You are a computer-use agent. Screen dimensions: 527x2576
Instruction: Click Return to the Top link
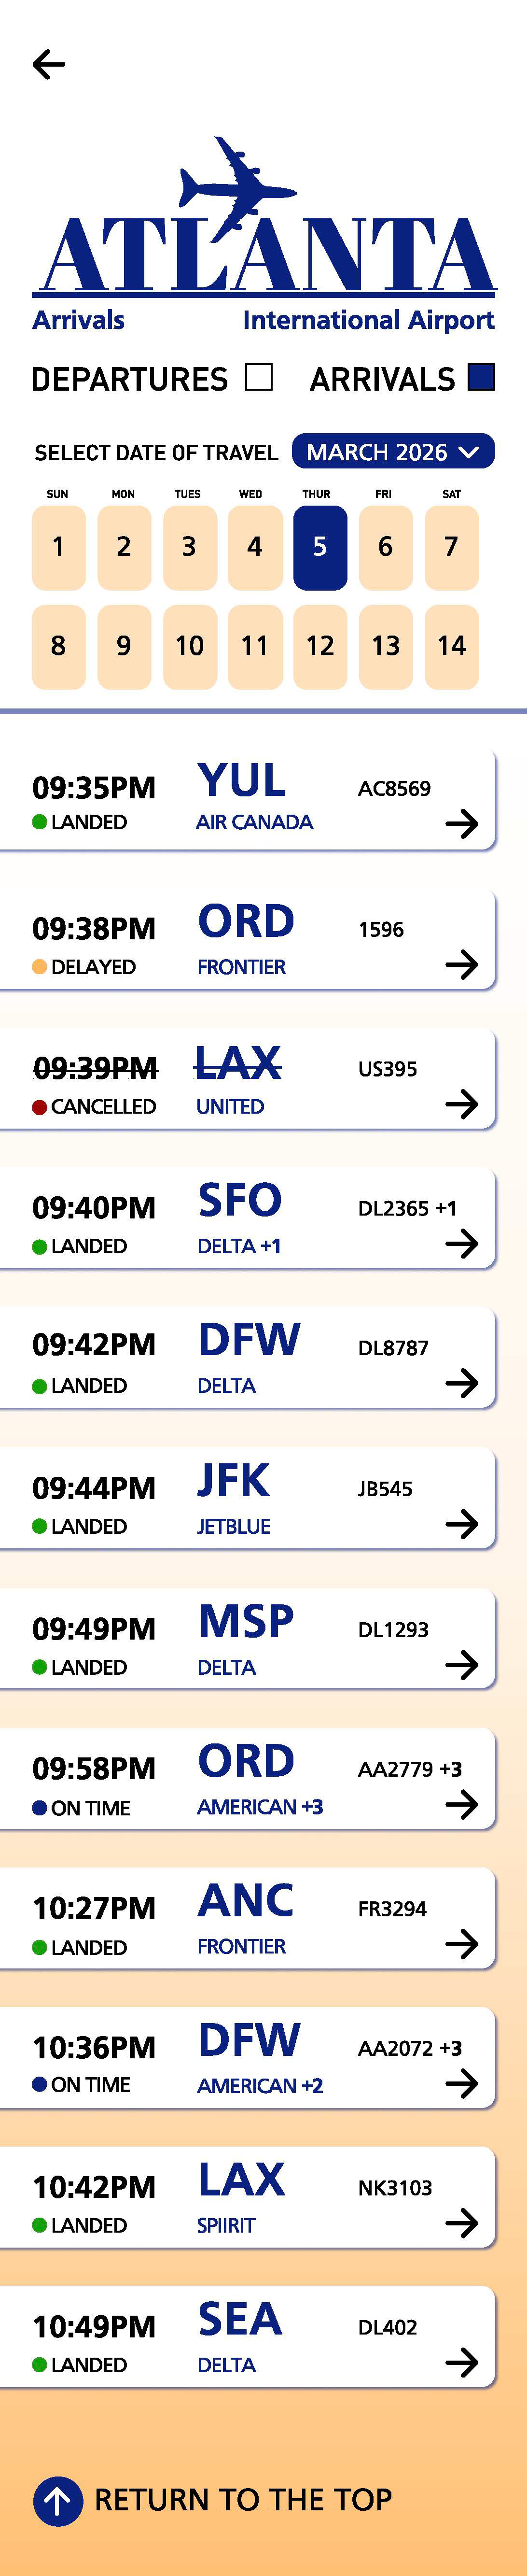243,2500
